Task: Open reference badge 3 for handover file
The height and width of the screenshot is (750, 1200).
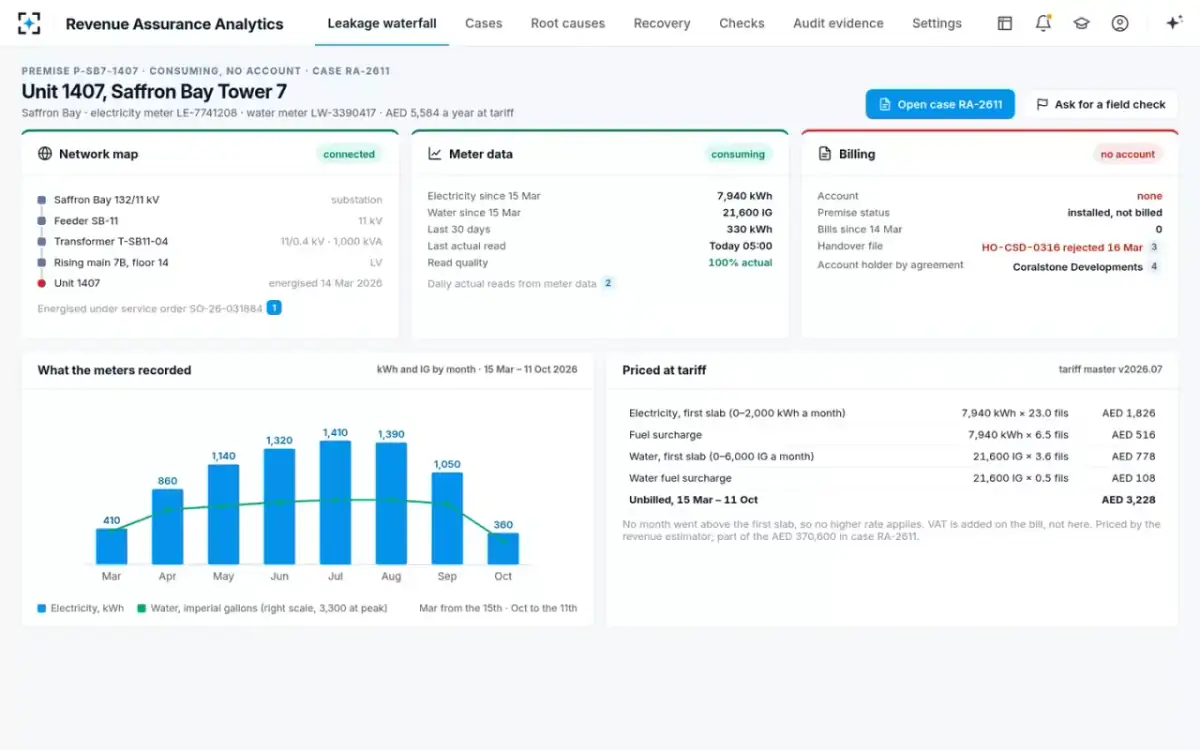Action: (1154, 247)
